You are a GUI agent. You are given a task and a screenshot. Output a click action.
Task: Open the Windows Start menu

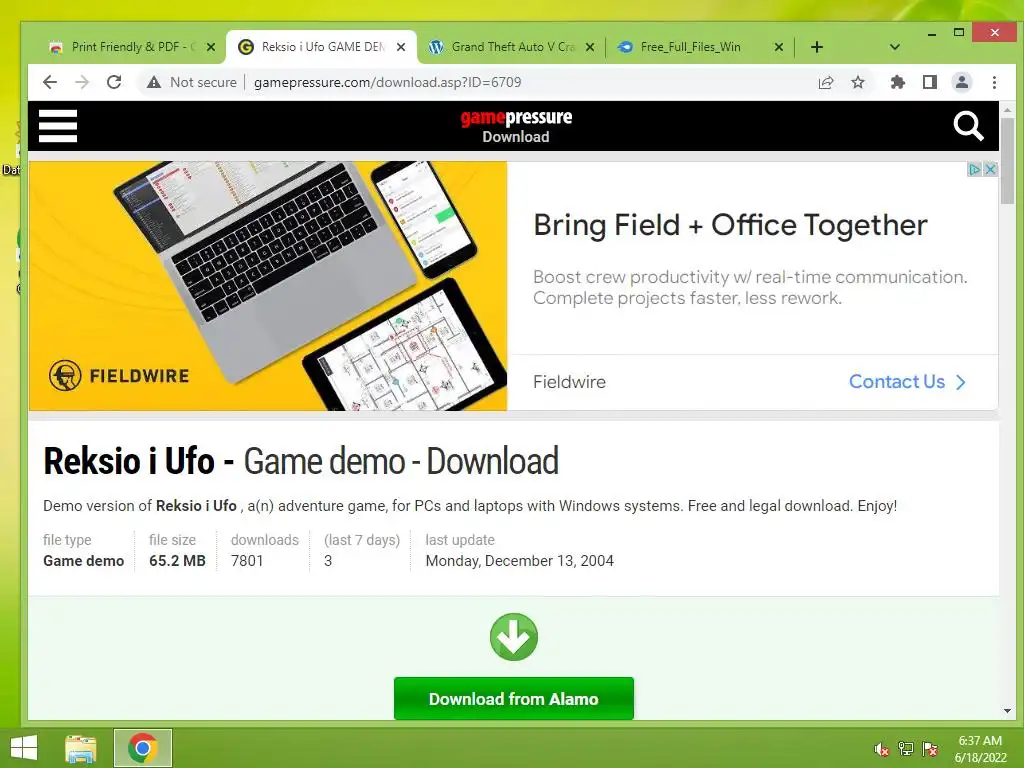tap(24, 748)
